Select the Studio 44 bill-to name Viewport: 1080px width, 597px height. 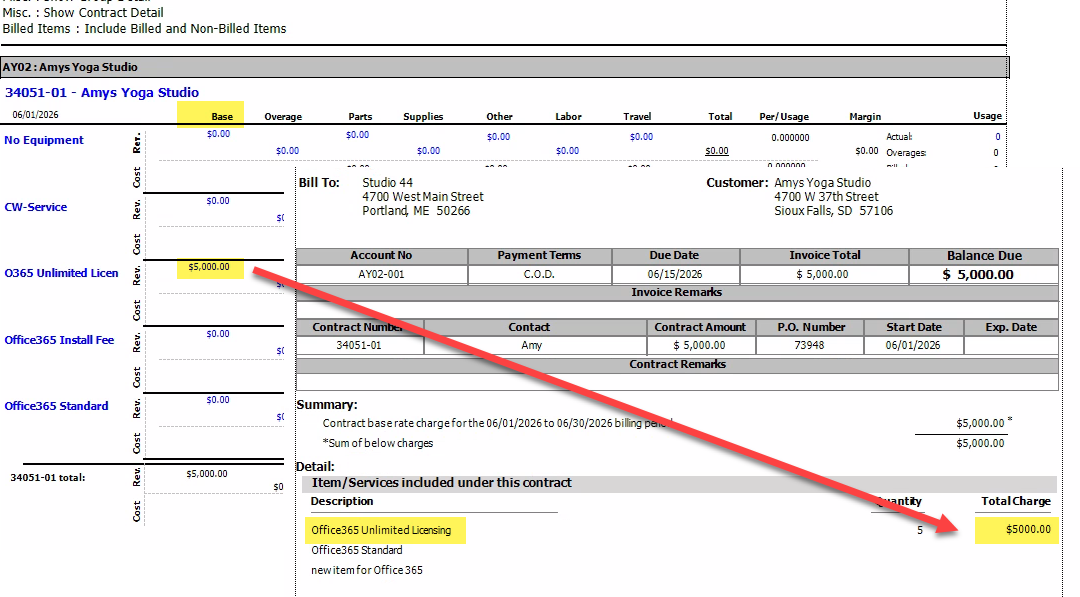pos(388,182)
